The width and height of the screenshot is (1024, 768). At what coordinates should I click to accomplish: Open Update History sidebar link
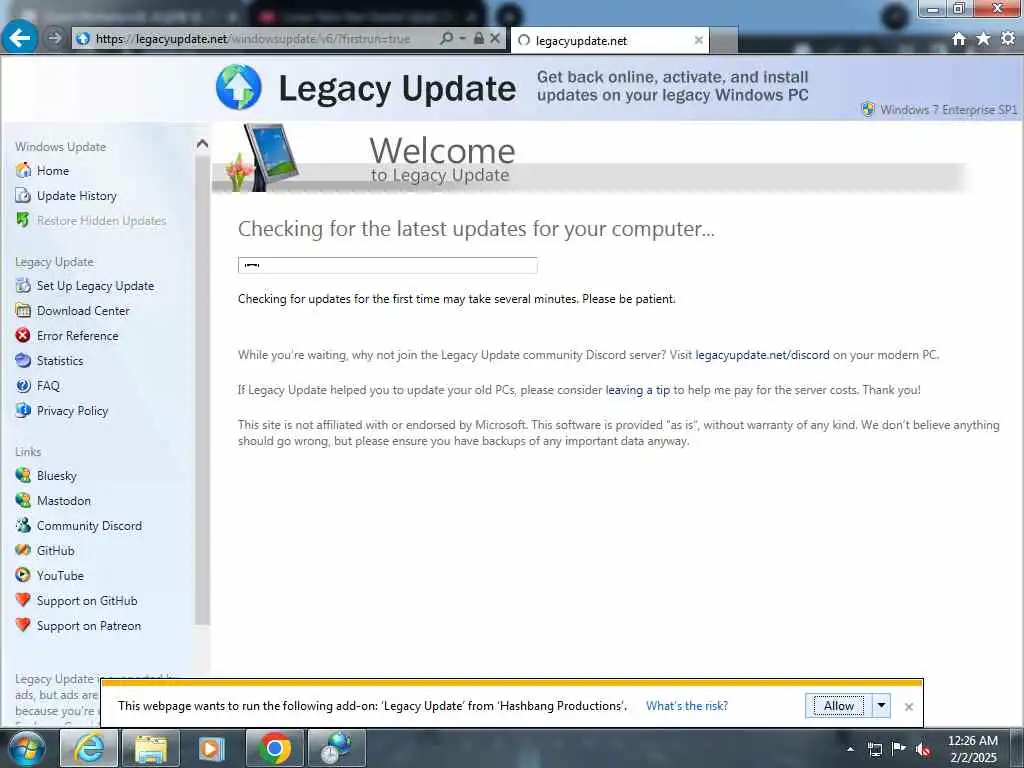[x=76, y=196]
